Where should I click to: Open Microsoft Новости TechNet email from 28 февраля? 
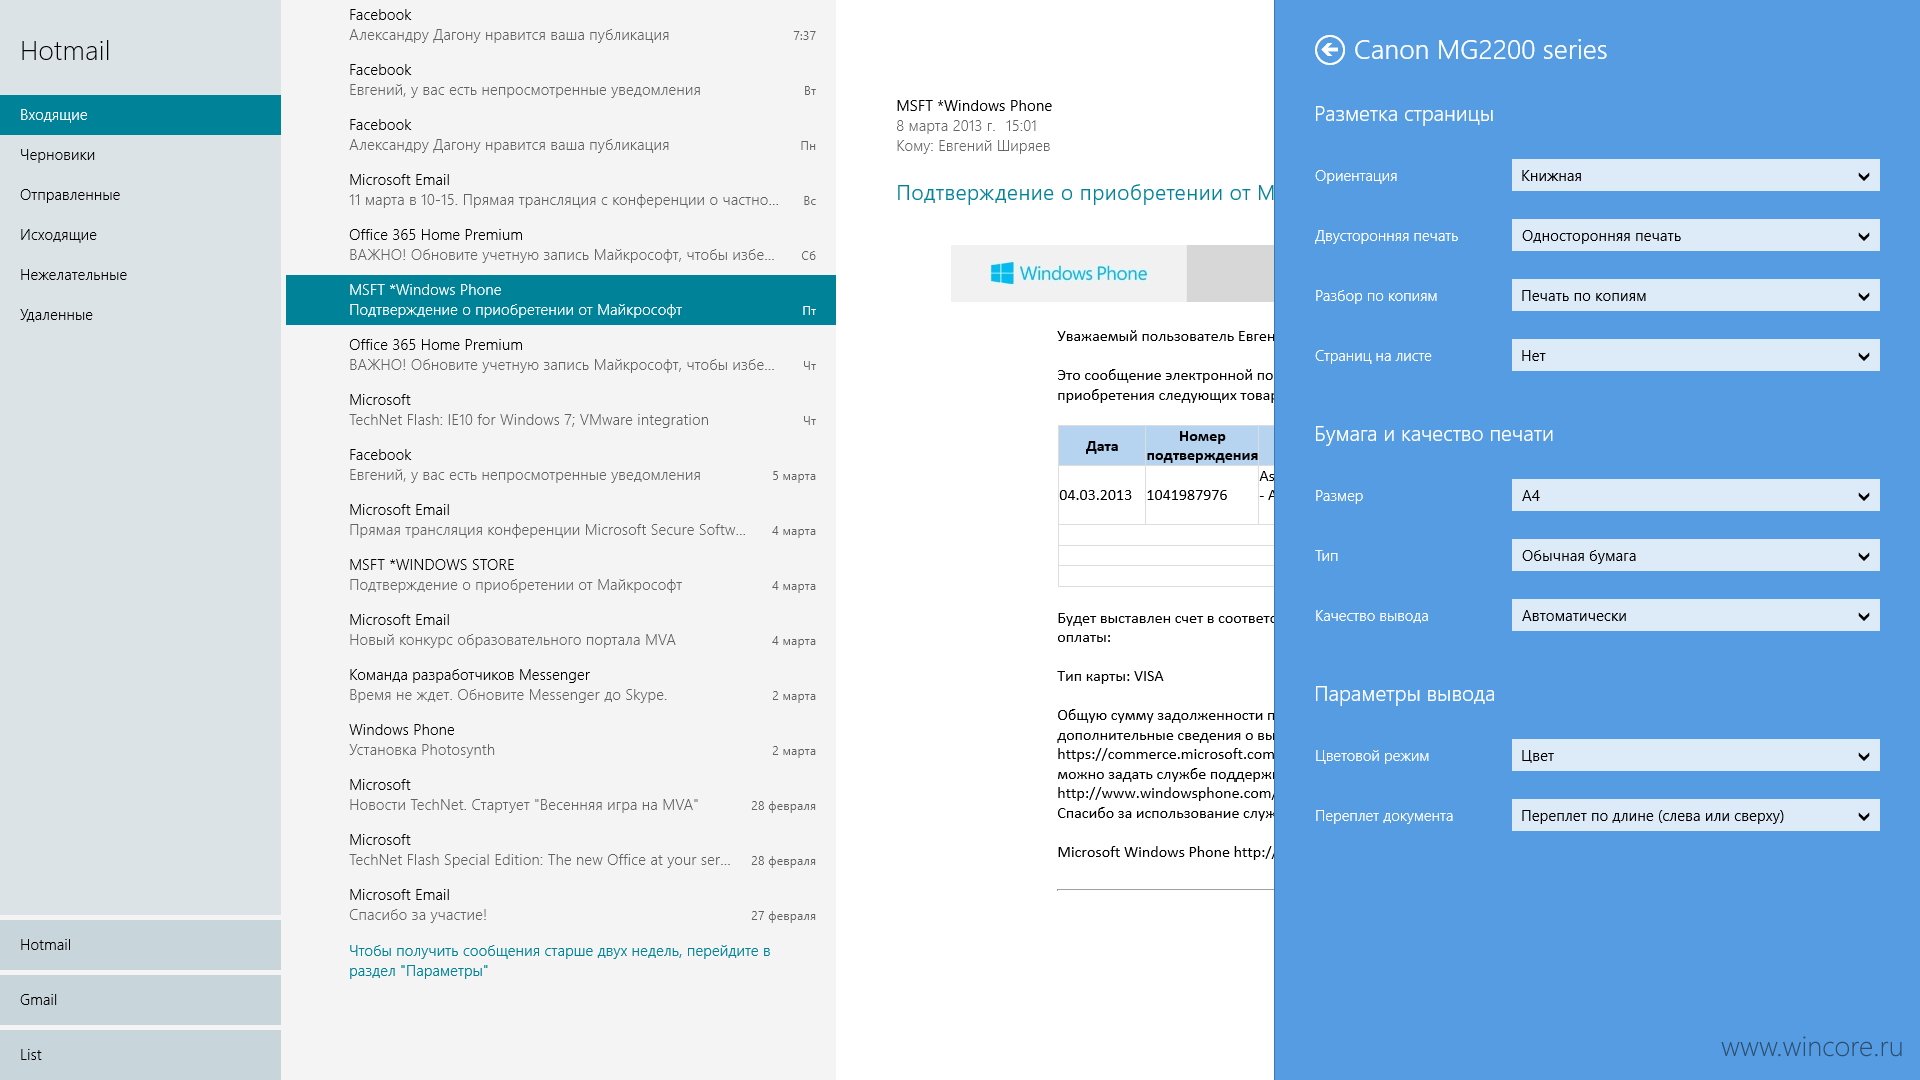point(561,795)
